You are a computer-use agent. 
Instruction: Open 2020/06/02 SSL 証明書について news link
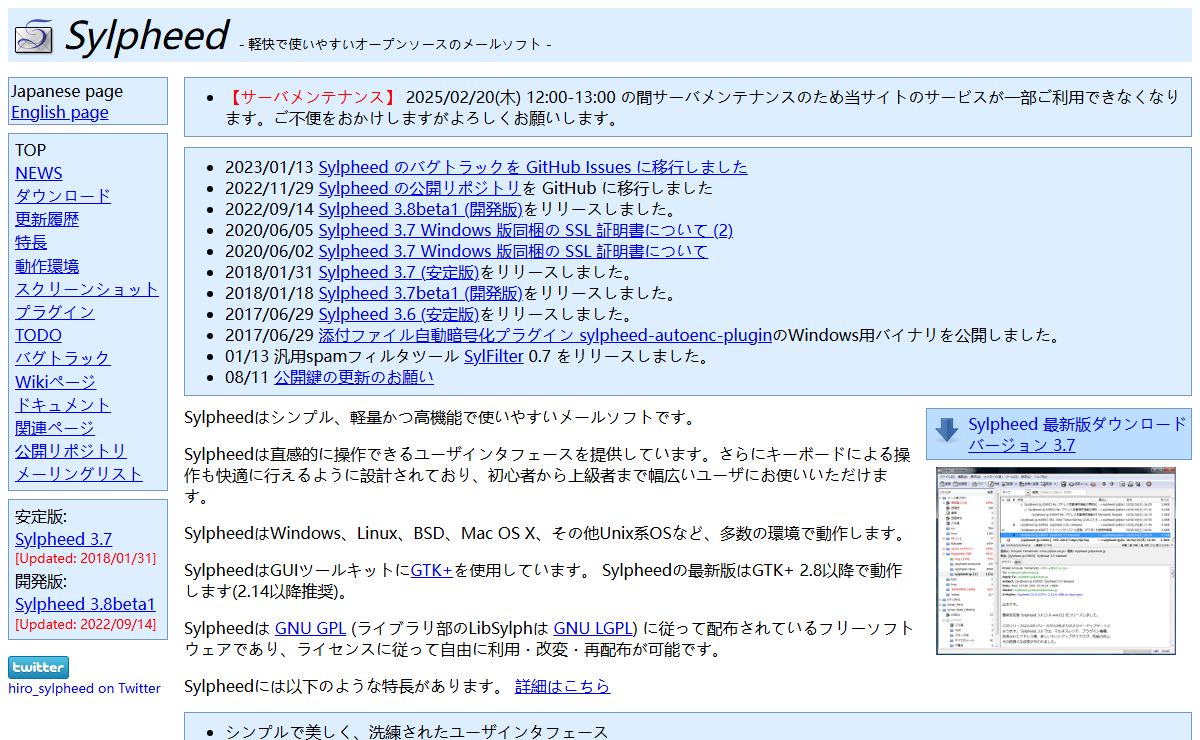pyautogui.click(x=513, y=251)
